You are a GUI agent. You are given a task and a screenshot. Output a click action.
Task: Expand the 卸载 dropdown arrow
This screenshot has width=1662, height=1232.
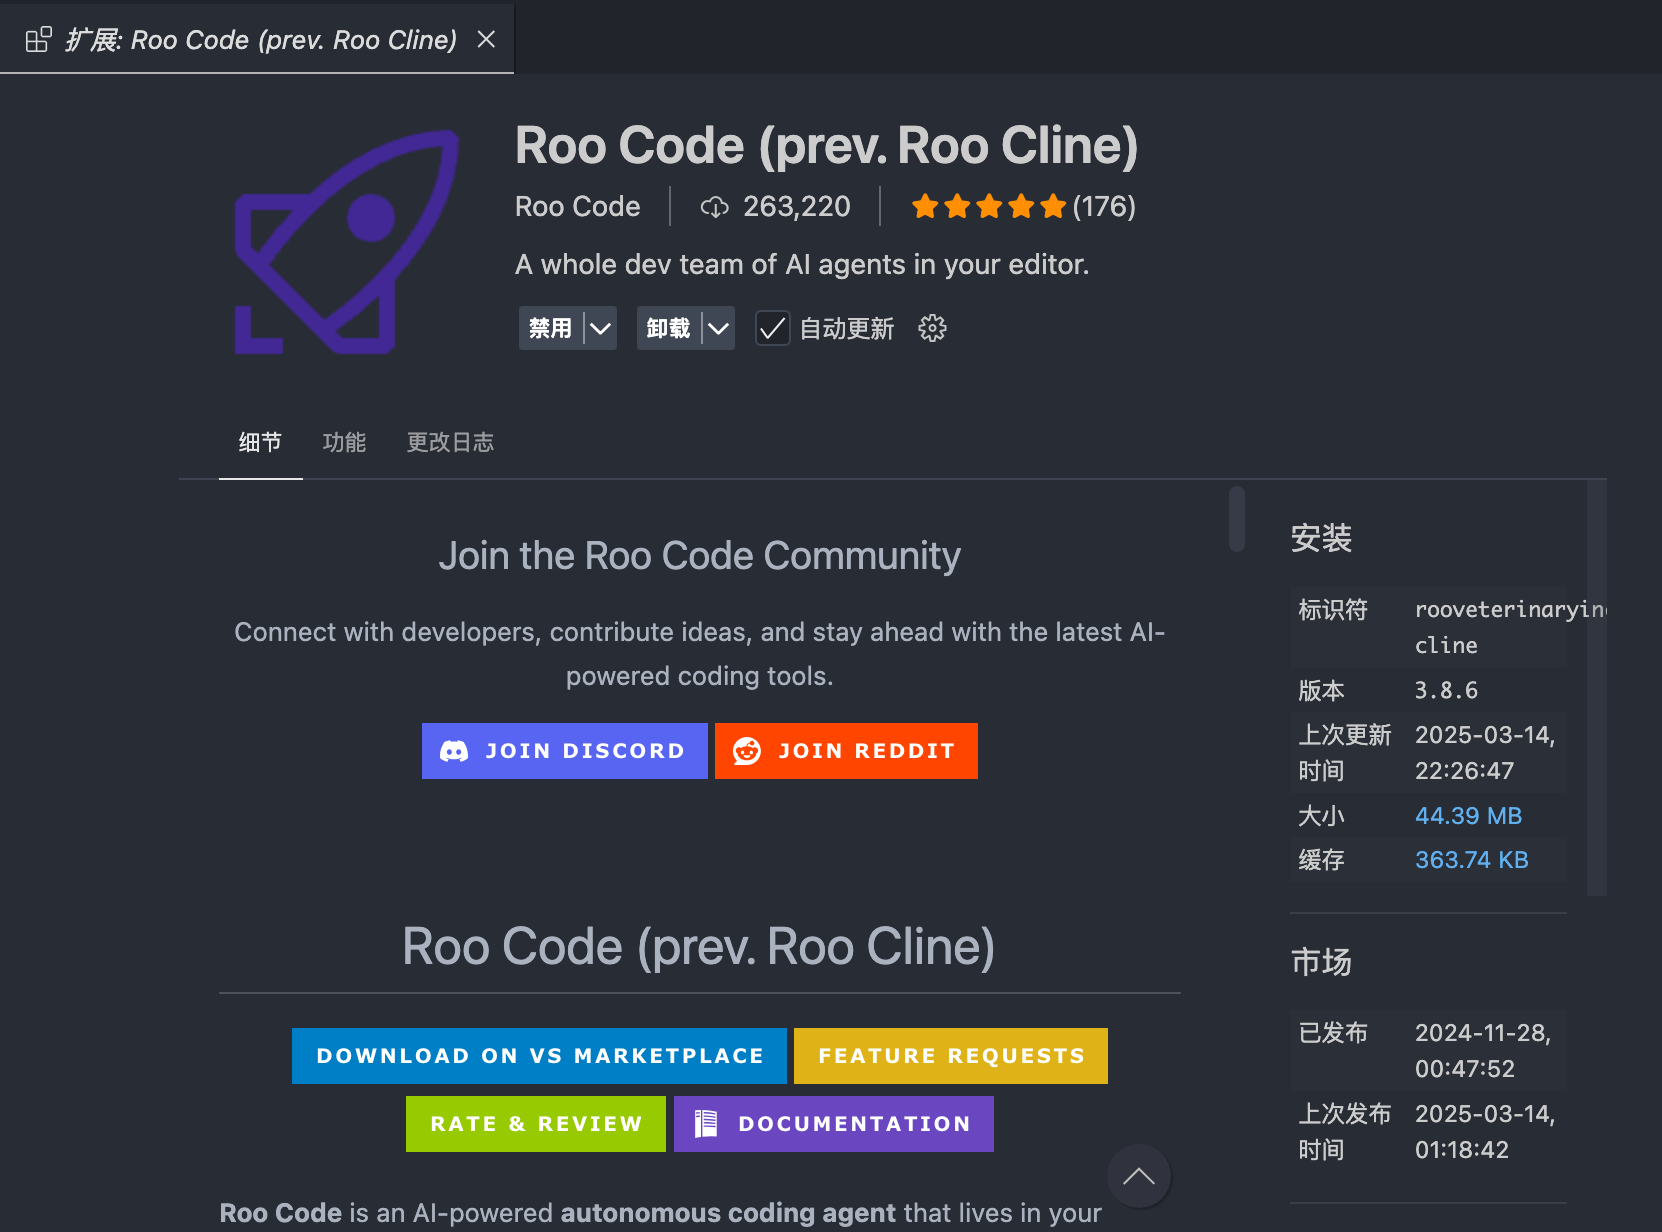pyautogui.click(x=718, y=328)
